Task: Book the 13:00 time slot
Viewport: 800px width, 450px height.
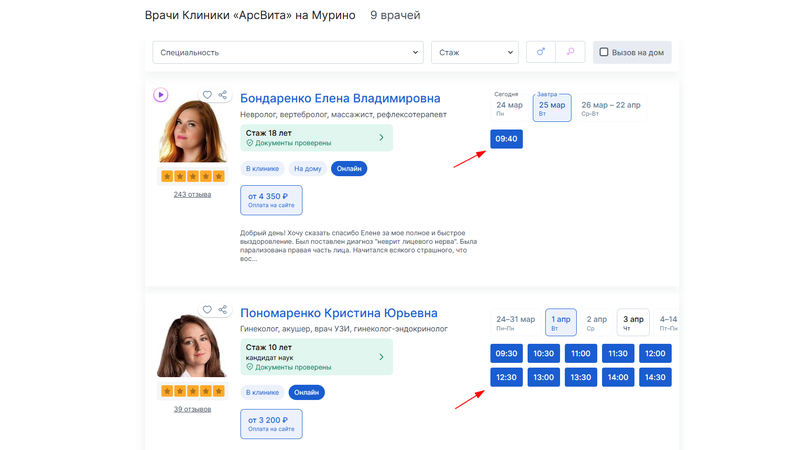Action: pos(543,377)
